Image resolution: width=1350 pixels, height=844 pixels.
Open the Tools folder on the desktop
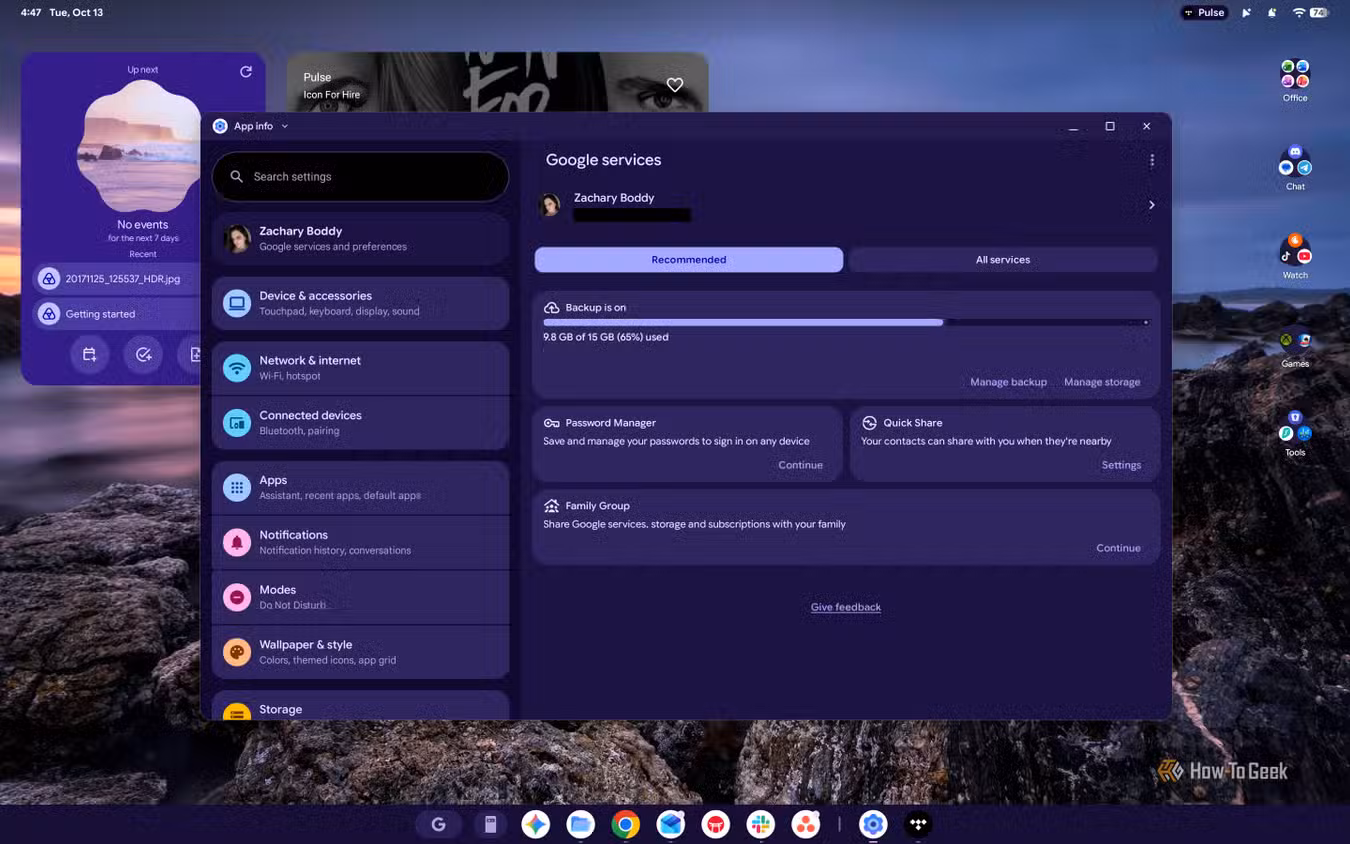[x=1295, y=435]
